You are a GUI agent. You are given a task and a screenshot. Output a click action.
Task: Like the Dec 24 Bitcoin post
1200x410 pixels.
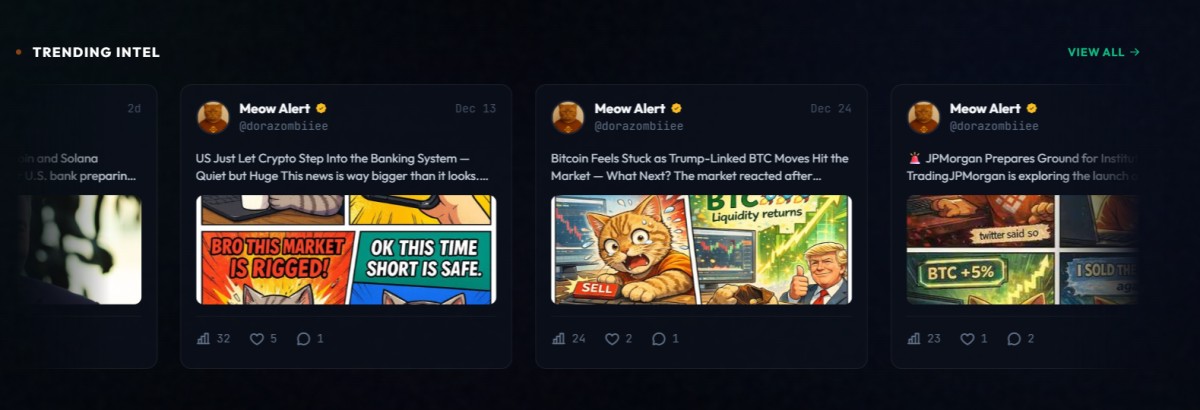[612, 339]
